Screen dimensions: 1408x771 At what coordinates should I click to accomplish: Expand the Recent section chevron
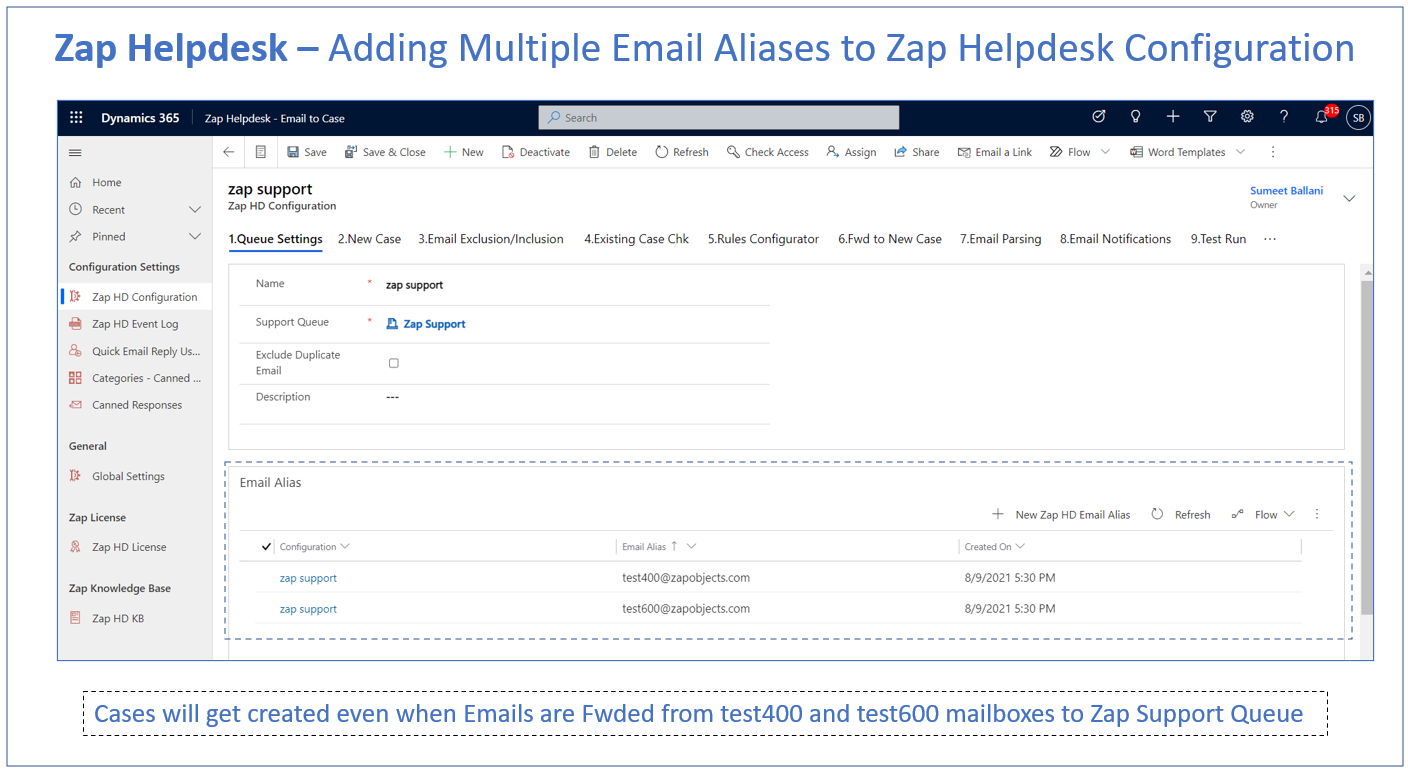coord(195,209)
